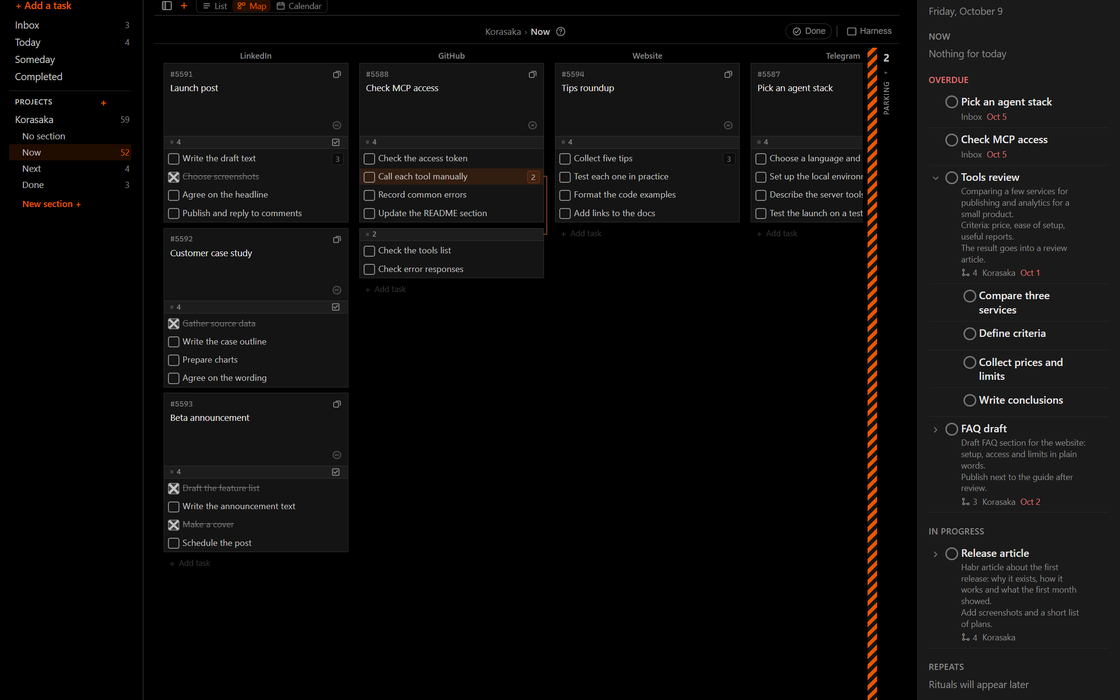Image resolution: width=1120 pixels, height=700 pixels.
Task: Click the badge 2 on Call each tool manually
Action: coord(533,177)
